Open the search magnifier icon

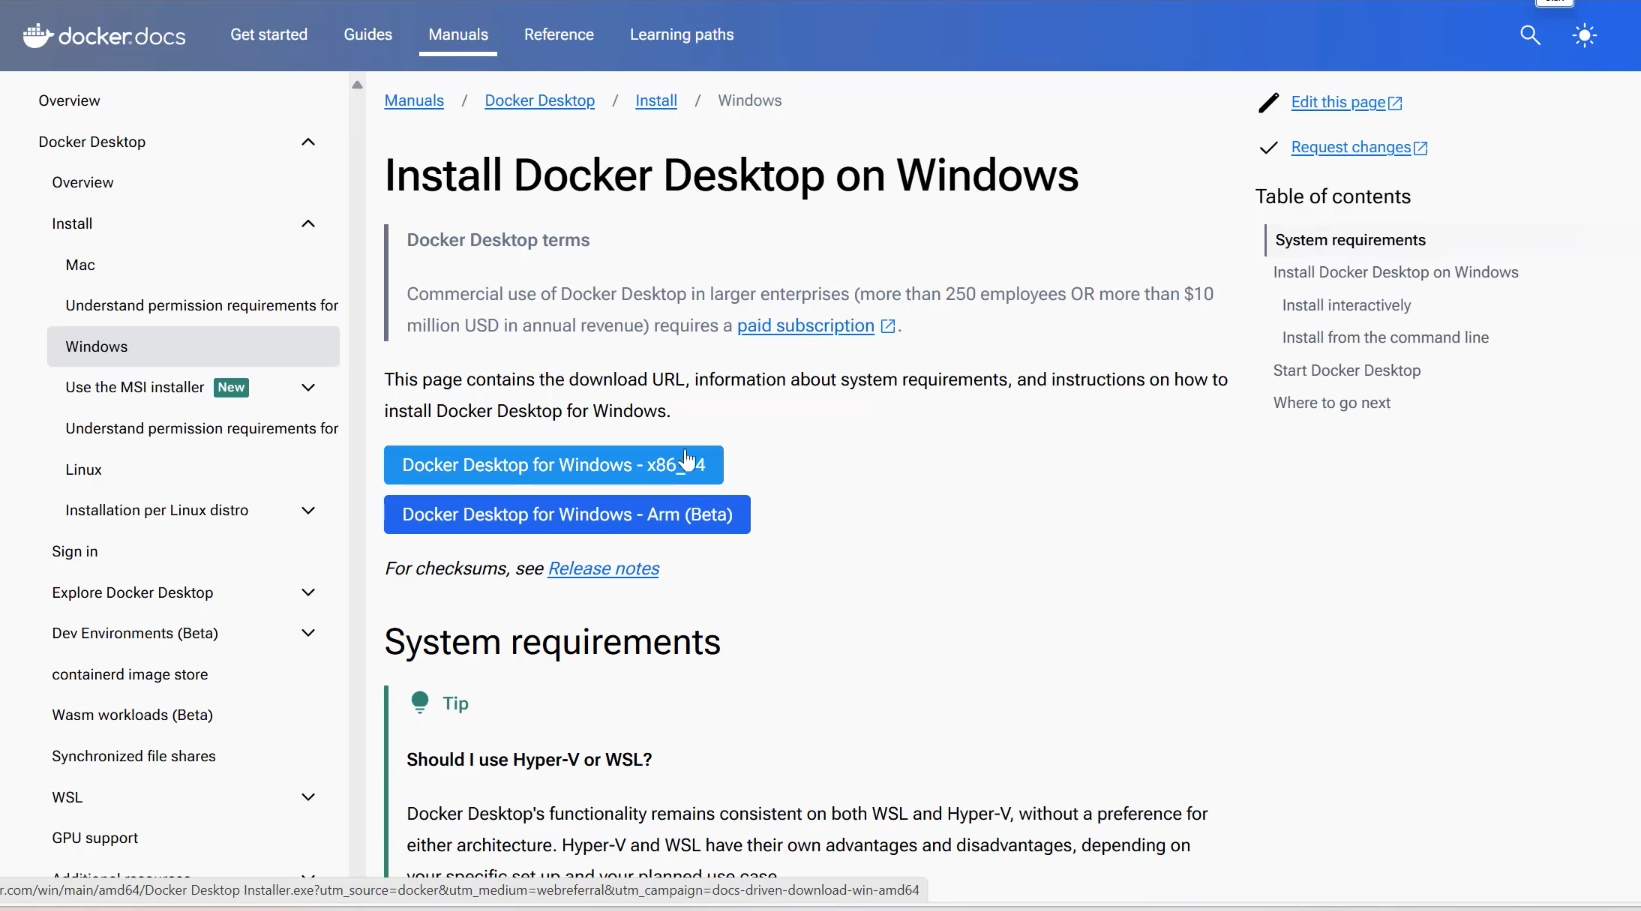click(x=1530, y=35)
